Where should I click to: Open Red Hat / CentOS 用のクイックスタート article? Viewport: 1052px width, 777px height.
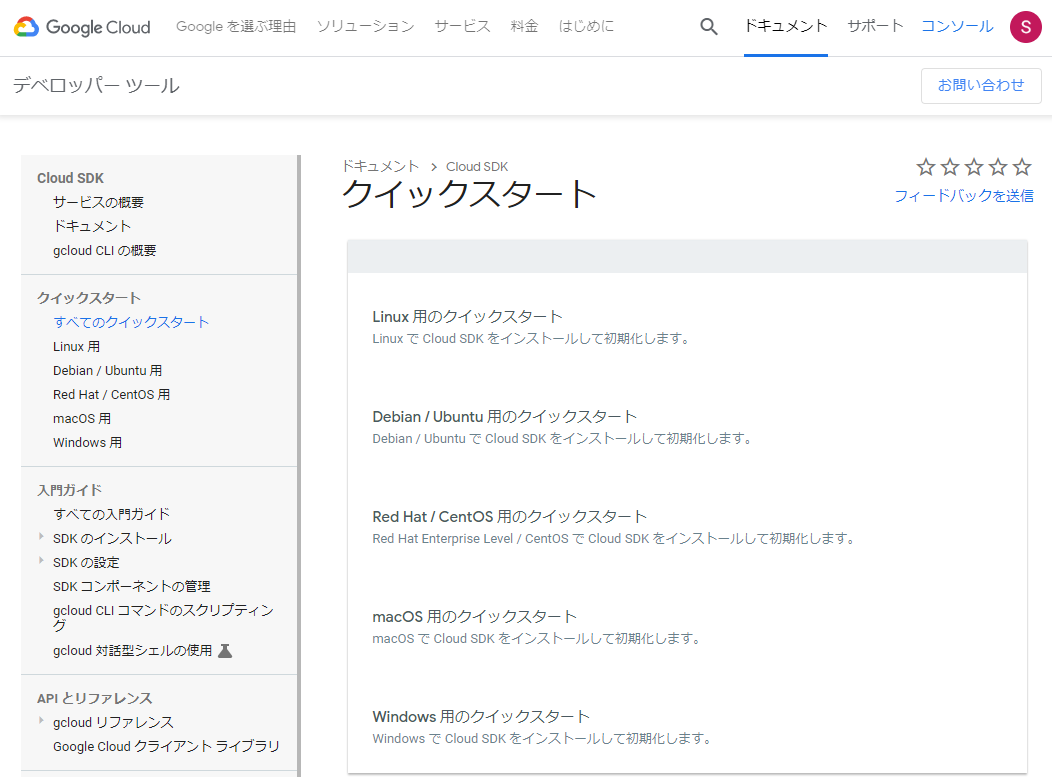[x=509, y=517]
